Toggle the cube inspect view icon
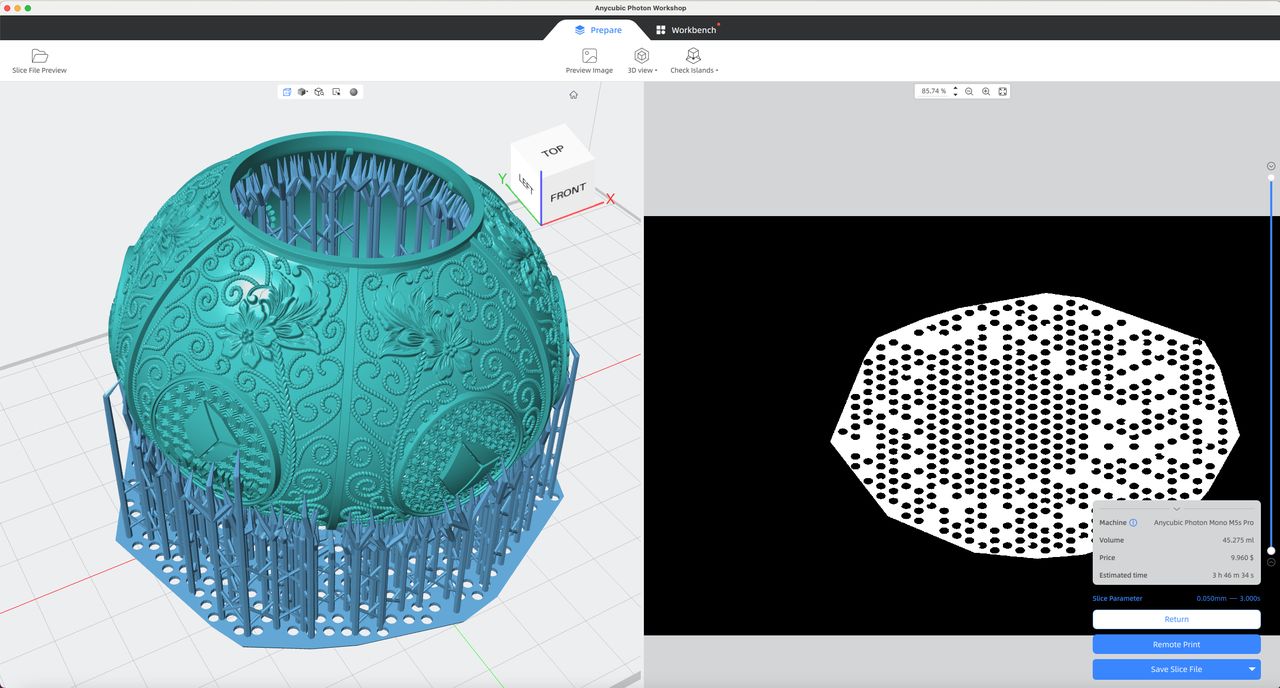1280x688 pixels. 319,92
